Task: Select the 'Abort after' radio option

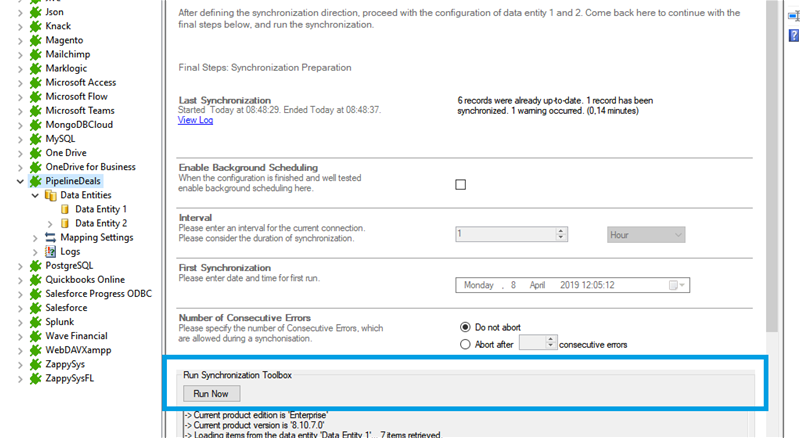Action: tap(465, 344)
